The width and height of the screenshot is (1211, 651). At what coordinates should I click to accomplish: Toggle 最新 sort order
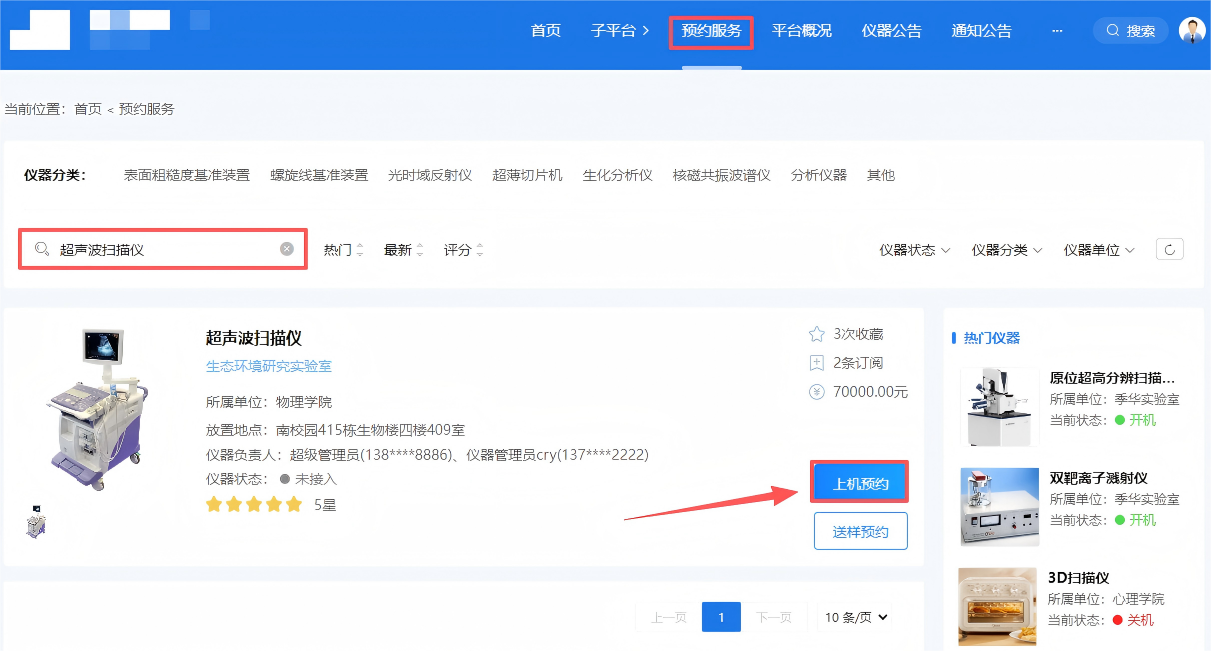404,250
